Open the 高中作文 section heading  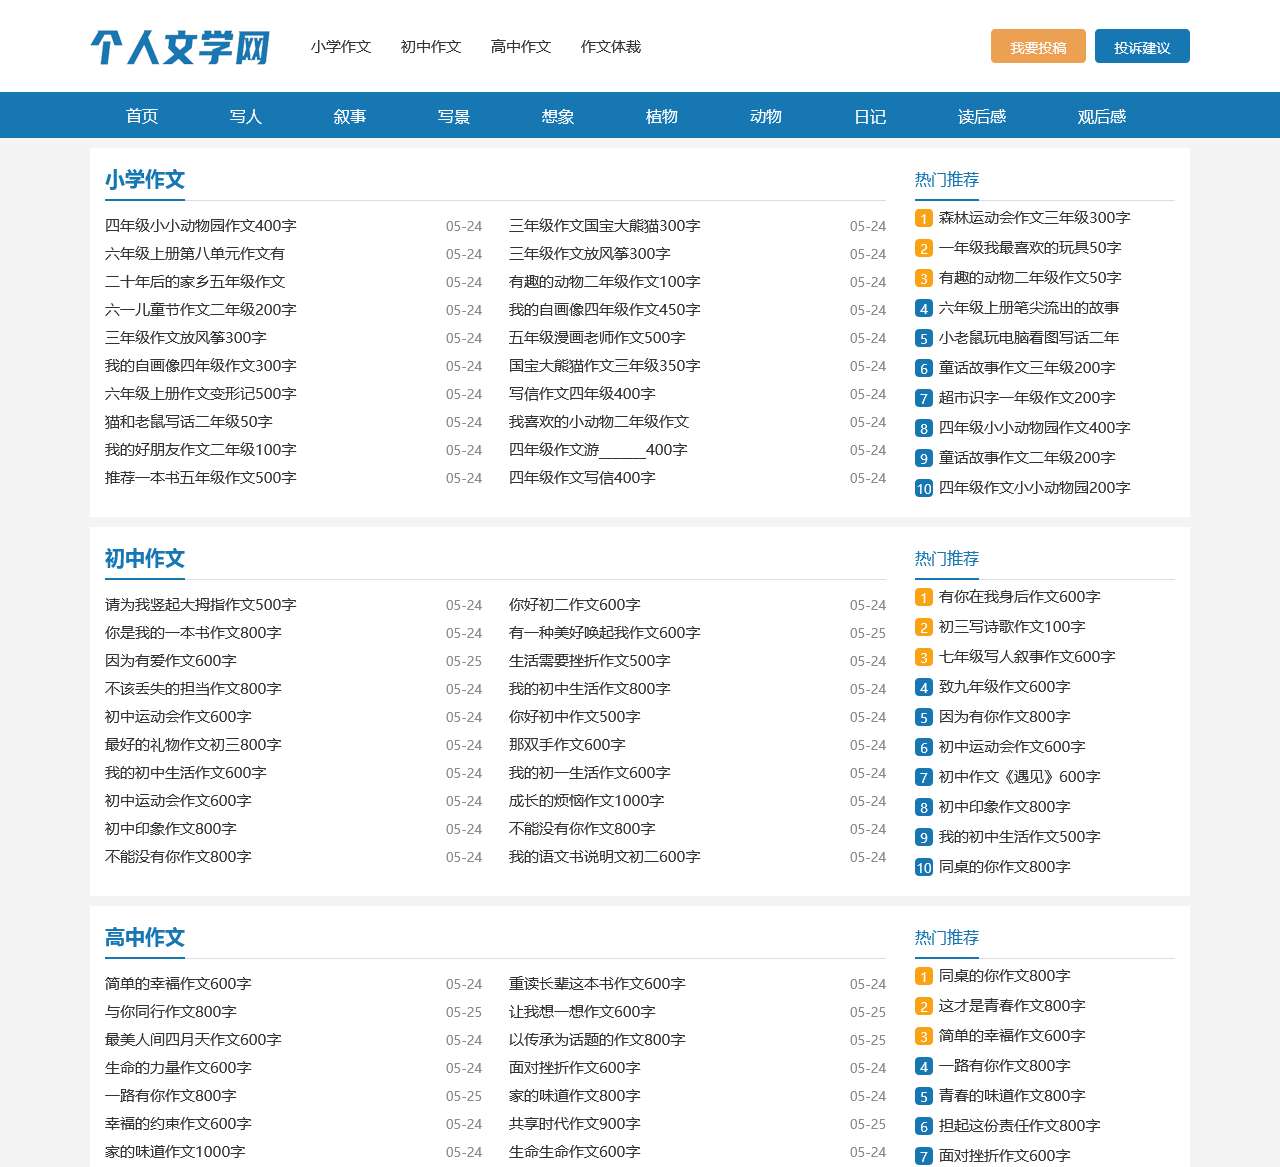click(145, 938)
